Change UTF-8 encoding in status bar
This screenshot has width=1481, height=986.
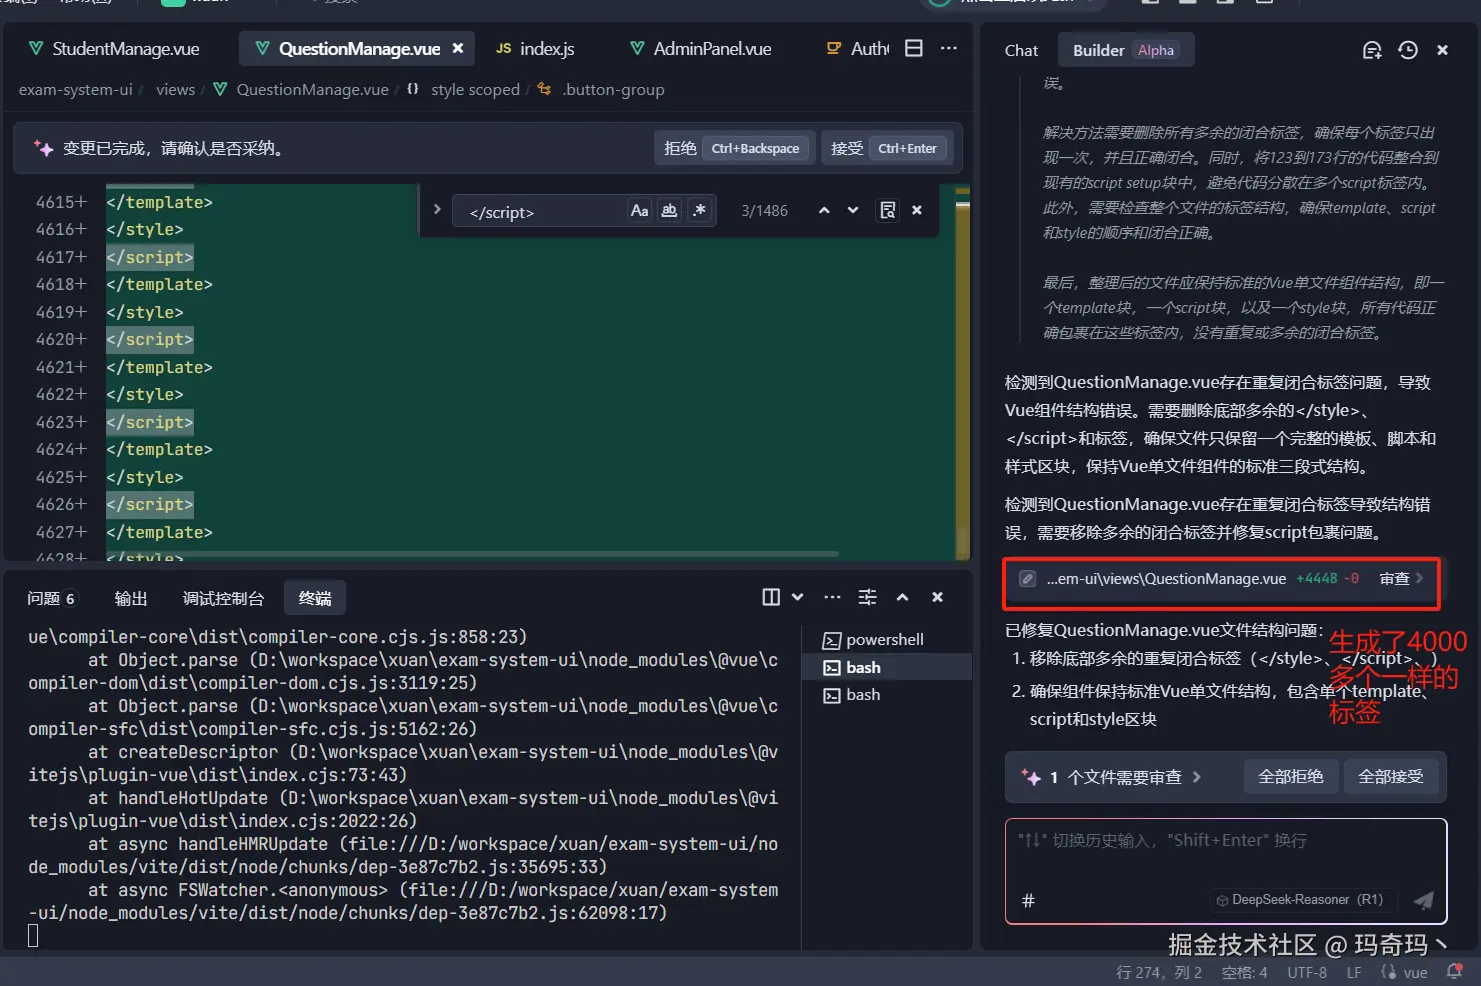[x=1307, y=973]
